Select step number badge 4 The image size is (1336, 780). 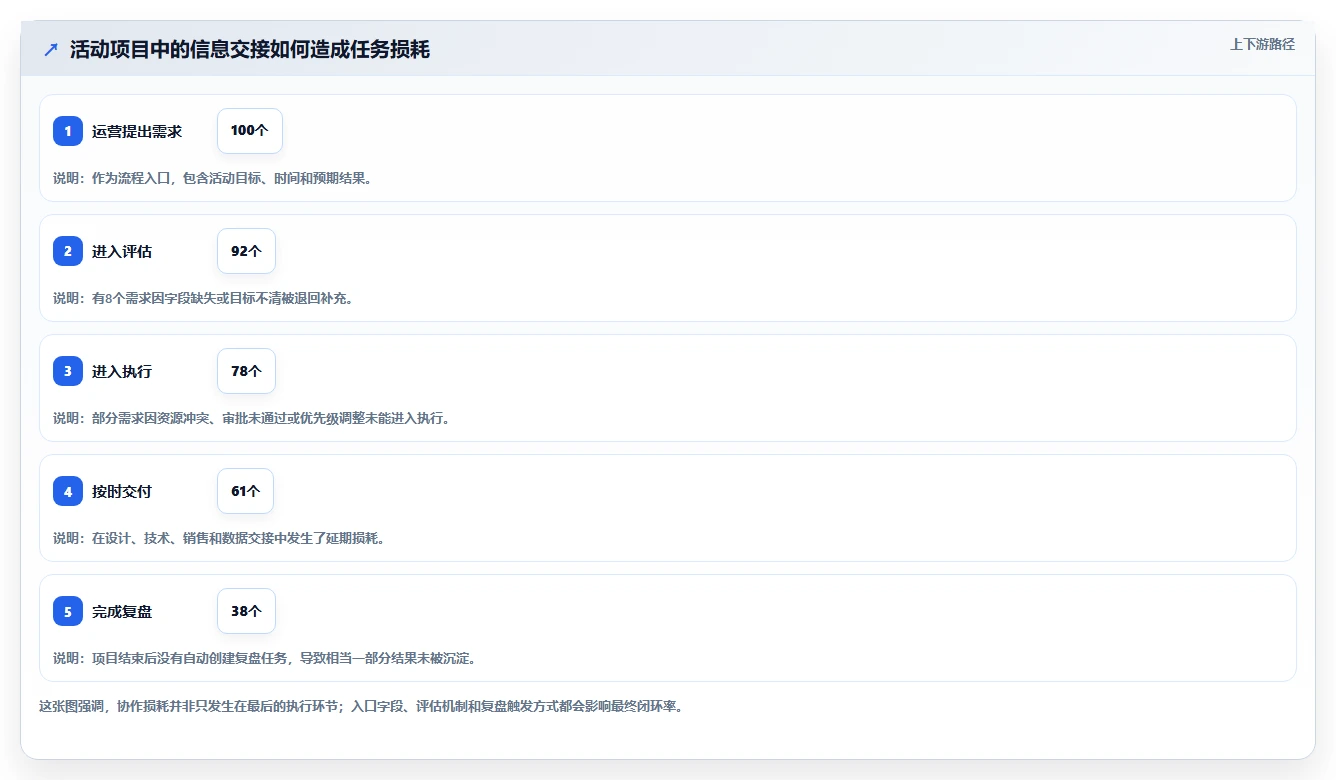tap(68, 491)
